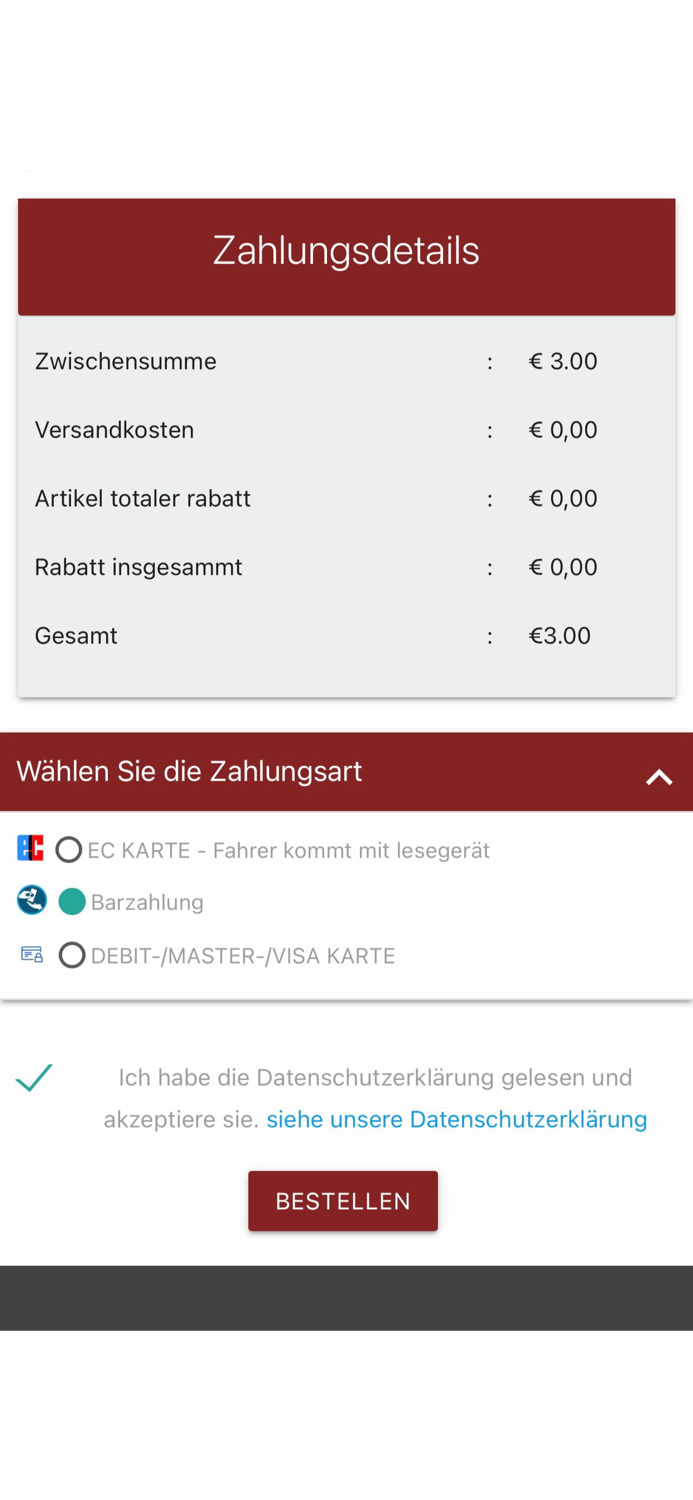The image size is (693, 1500).
Task: Collapse the Zahlungsart section with the chevron
Action: coord(658,774)
